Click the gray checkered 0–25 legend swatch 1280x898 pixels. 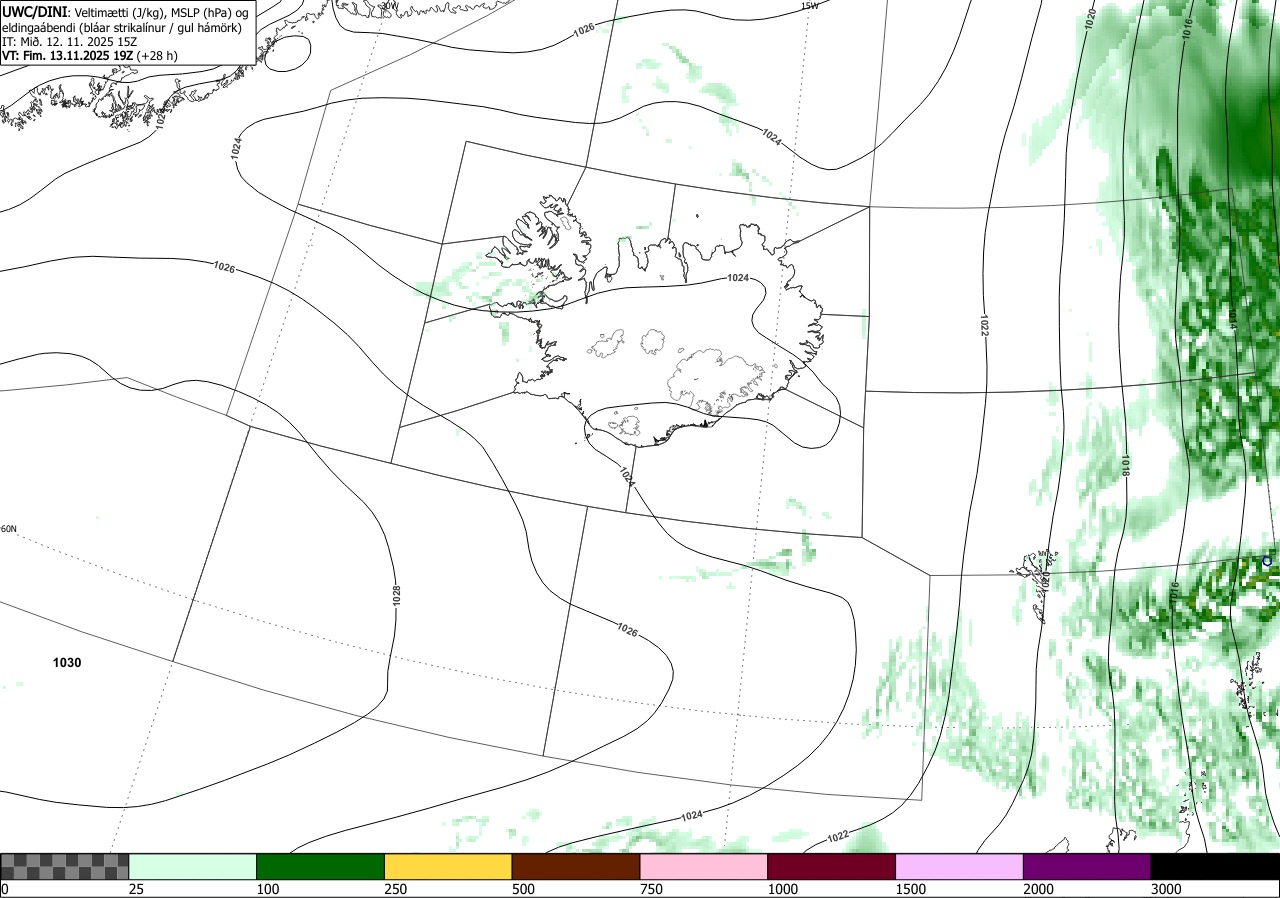[x=64, y=866]
